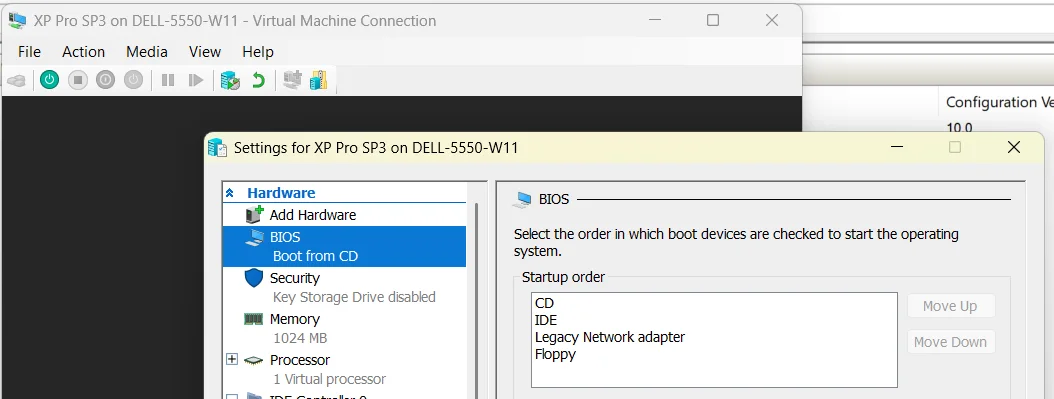Image resolution: width=1054 pixels, height=399 pixels.
Task: Open the View menu
Action: coord(205,52)
